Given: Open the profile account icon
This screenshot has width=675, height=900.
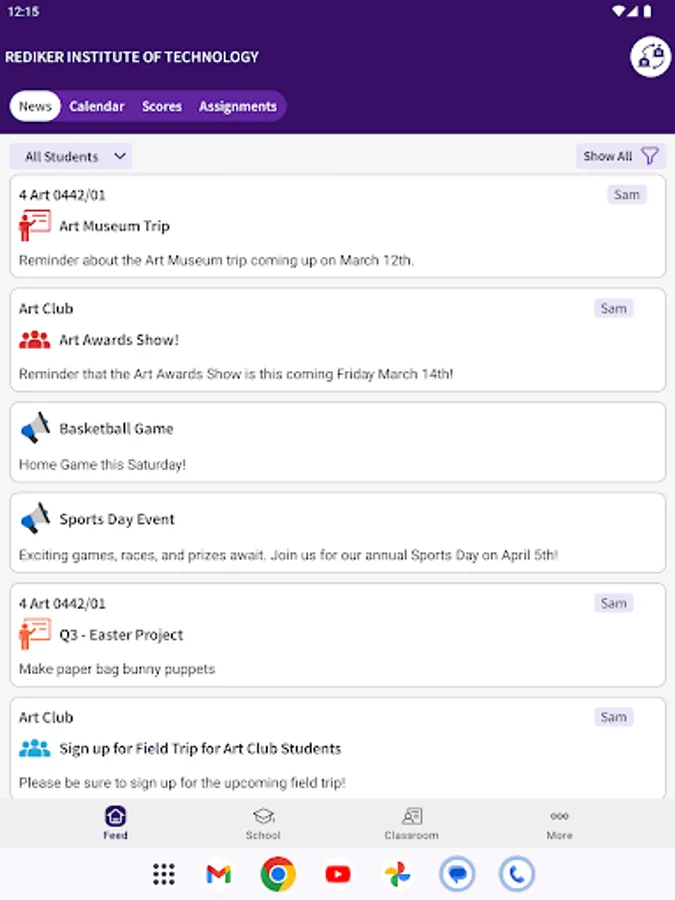Looking at the screenshot, I should pos(649,57).
